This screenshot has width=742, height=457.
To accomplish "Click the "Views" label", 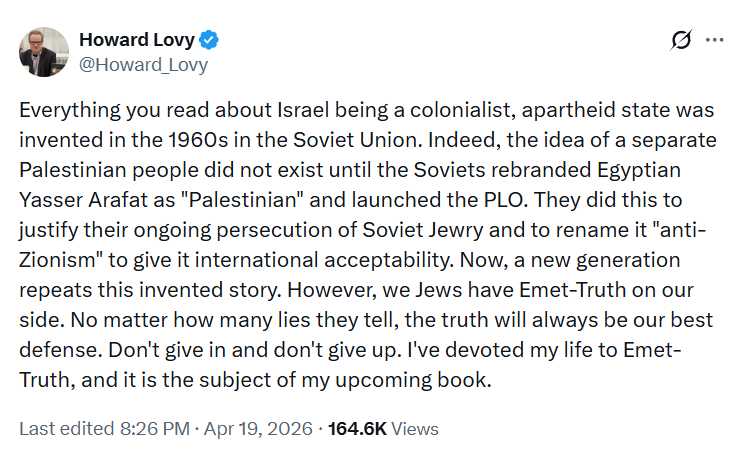I will 416,428.
